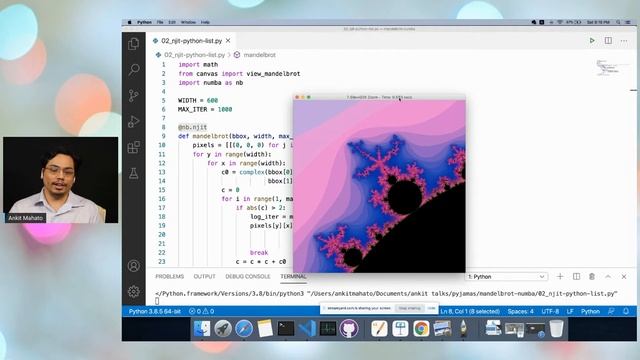Open the Run and Debug view

coord(133,121)
